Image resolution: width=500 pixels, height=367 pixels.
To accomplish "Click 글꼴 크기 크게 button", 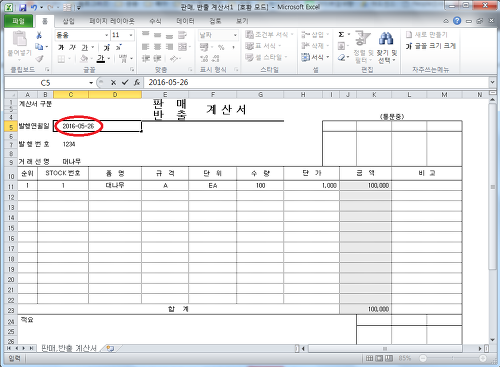I will (431, 46).
